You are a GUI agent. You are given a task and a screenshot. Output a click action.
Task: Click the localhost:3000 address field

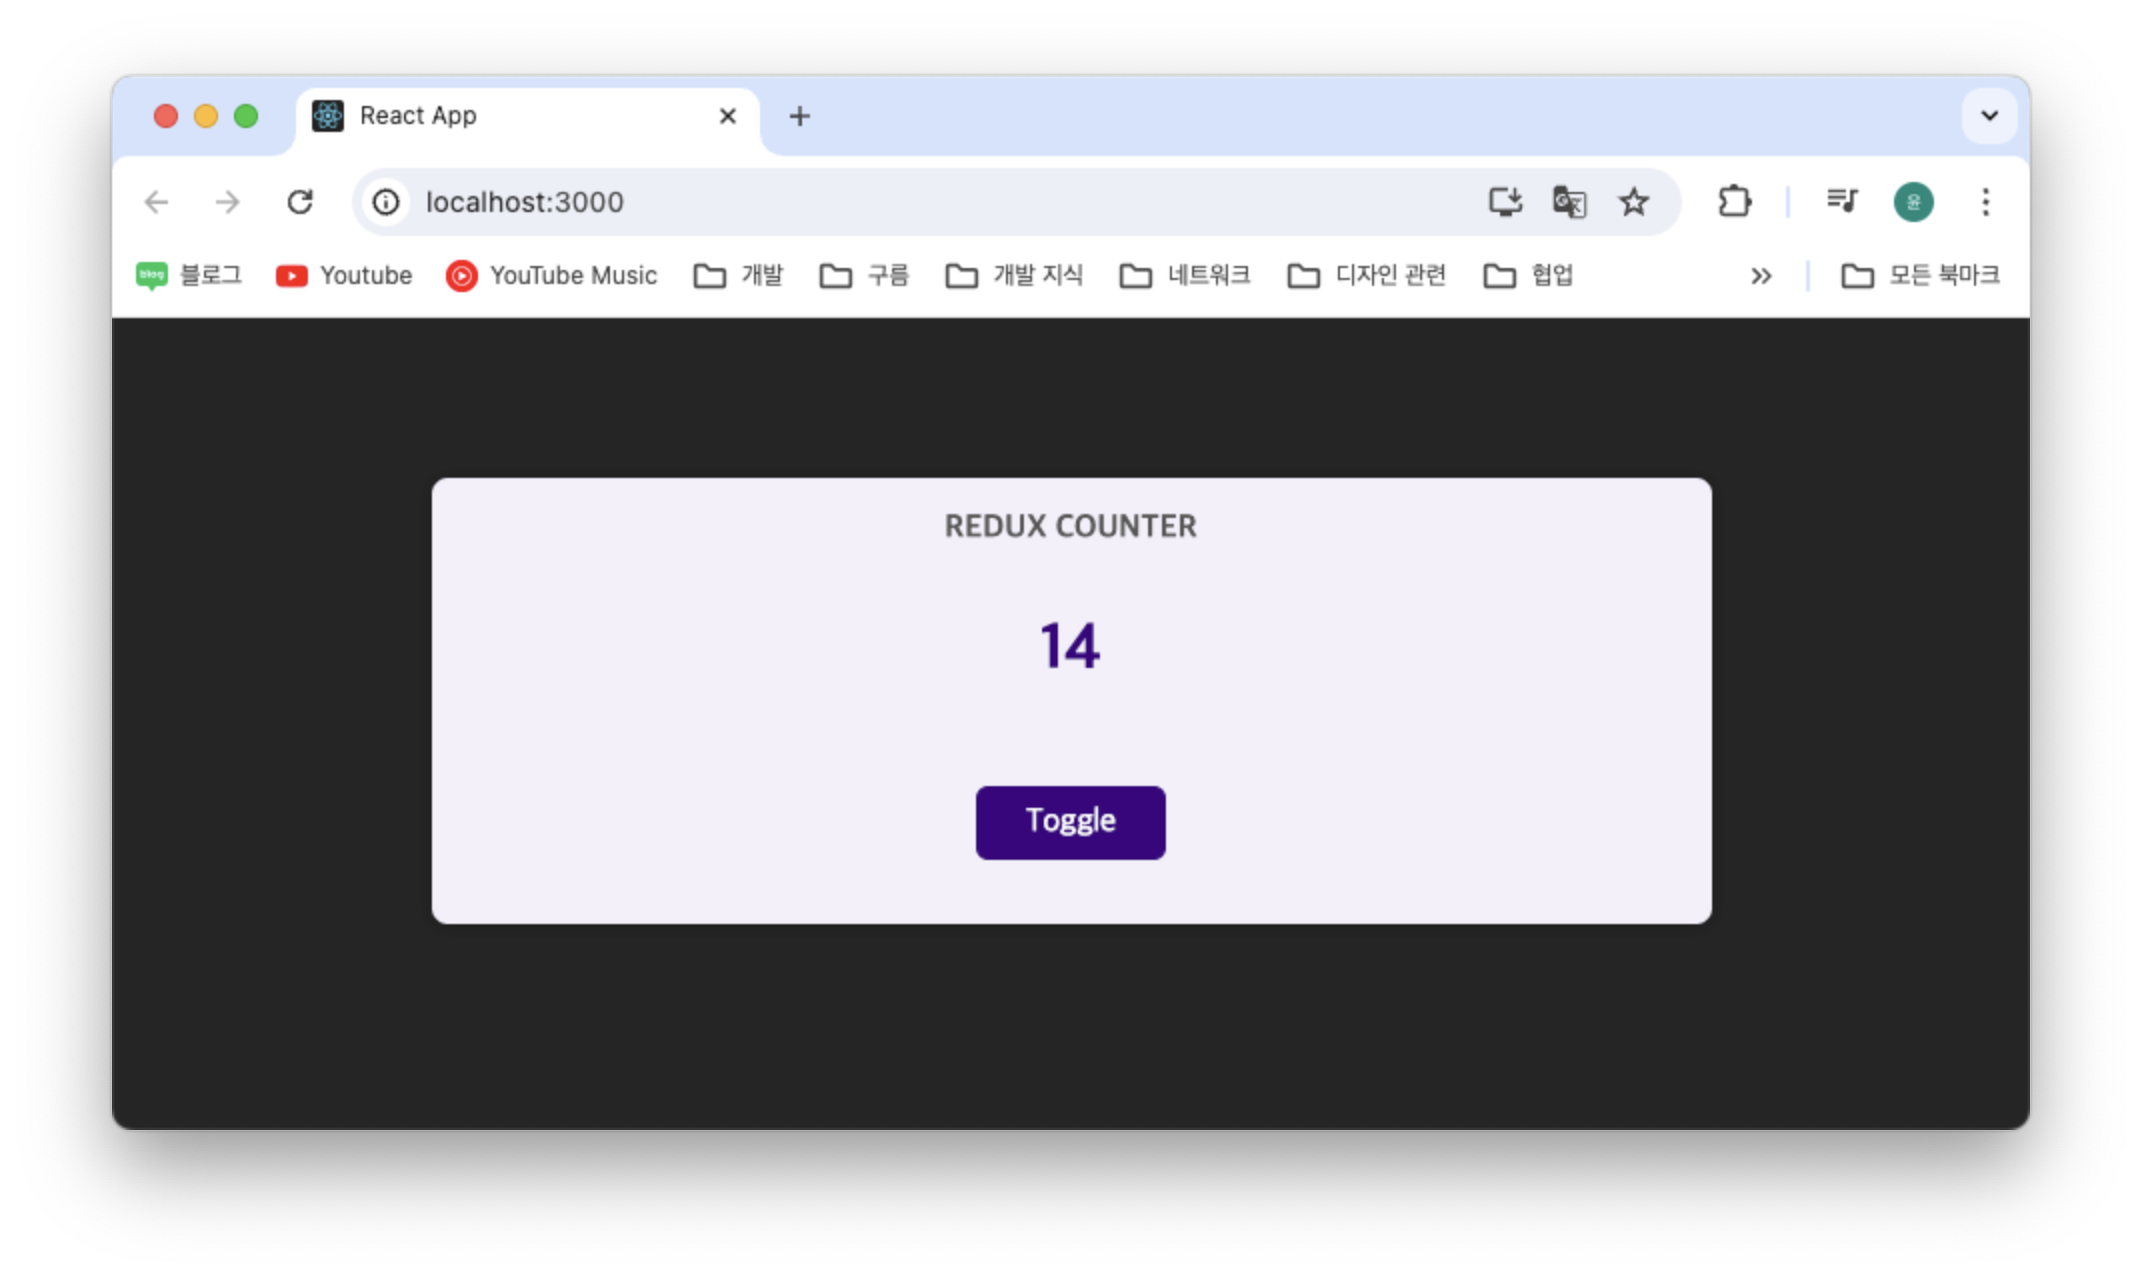(900, 202)
